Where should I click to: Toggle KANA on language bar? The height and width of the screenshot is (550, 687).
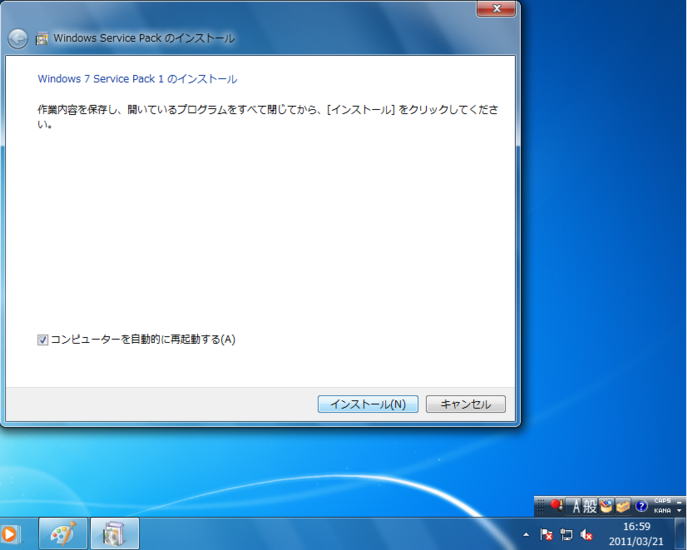[x=662, y=511]
